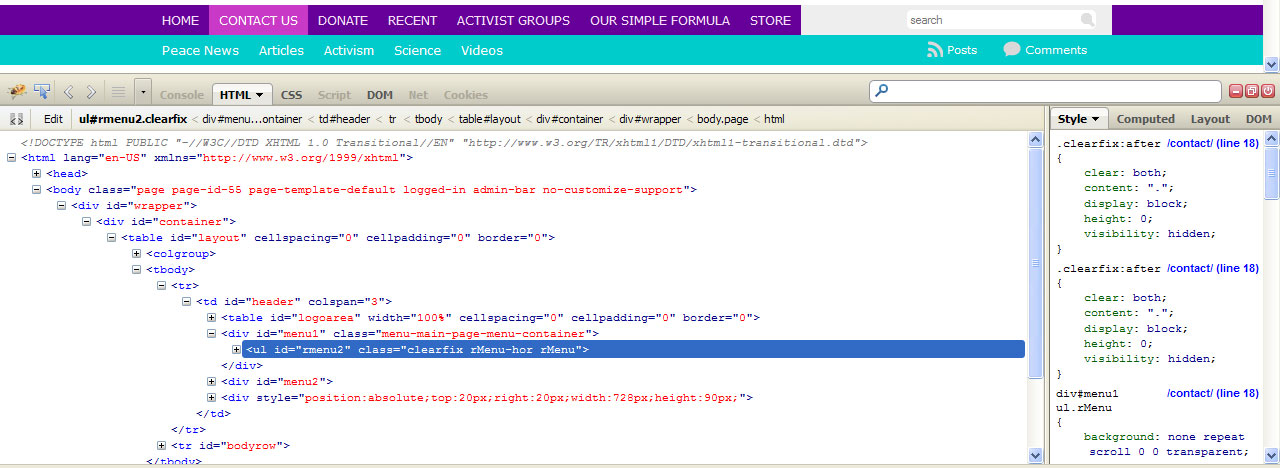Collapse the table id layout node
Viewport: 1280px width, 468px height.
[112, 238]
